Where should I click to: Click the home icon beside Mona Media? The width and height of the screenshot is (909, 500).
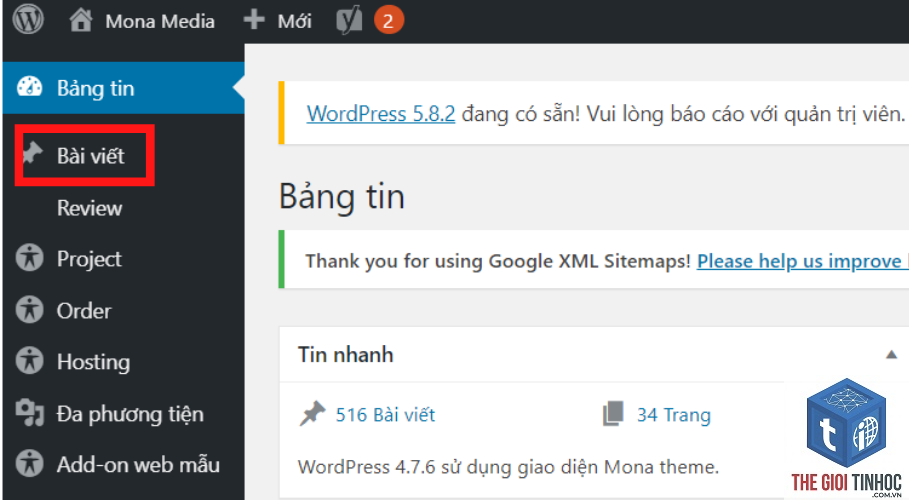pyautogui.click(x=81, y=20)
